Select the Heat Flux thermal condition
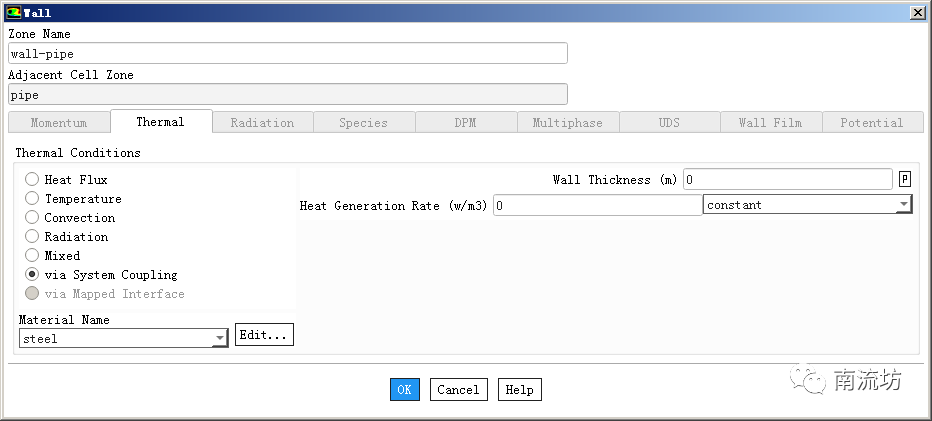 32,179
